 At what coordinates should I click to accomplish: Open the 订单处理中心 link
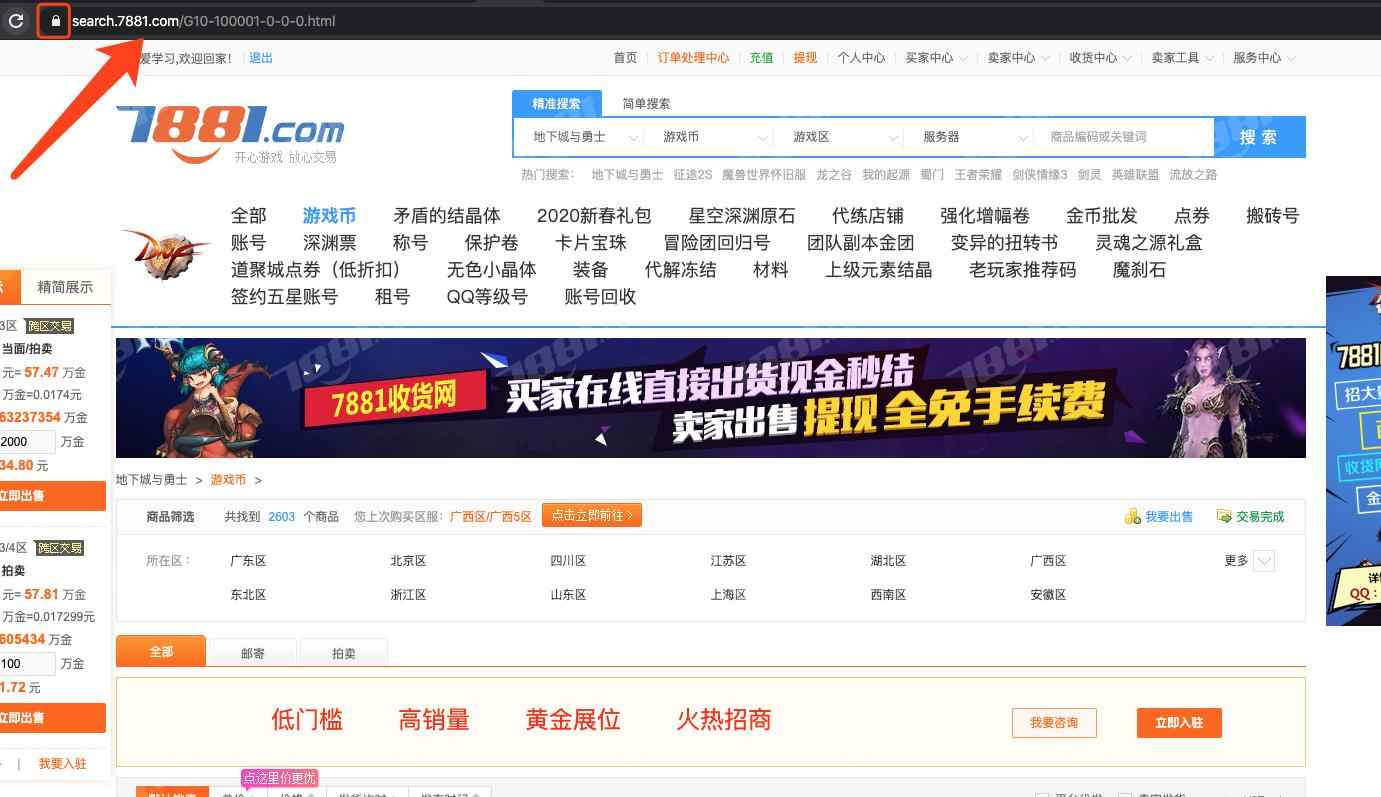[x=693, y=58]
